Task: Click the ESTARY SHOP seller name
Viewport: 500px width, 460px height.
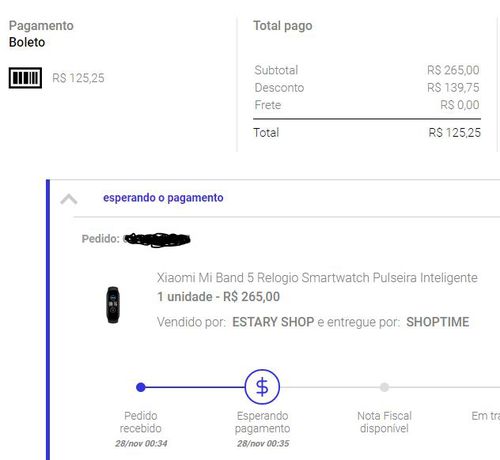Action: (x=273, y=322)
